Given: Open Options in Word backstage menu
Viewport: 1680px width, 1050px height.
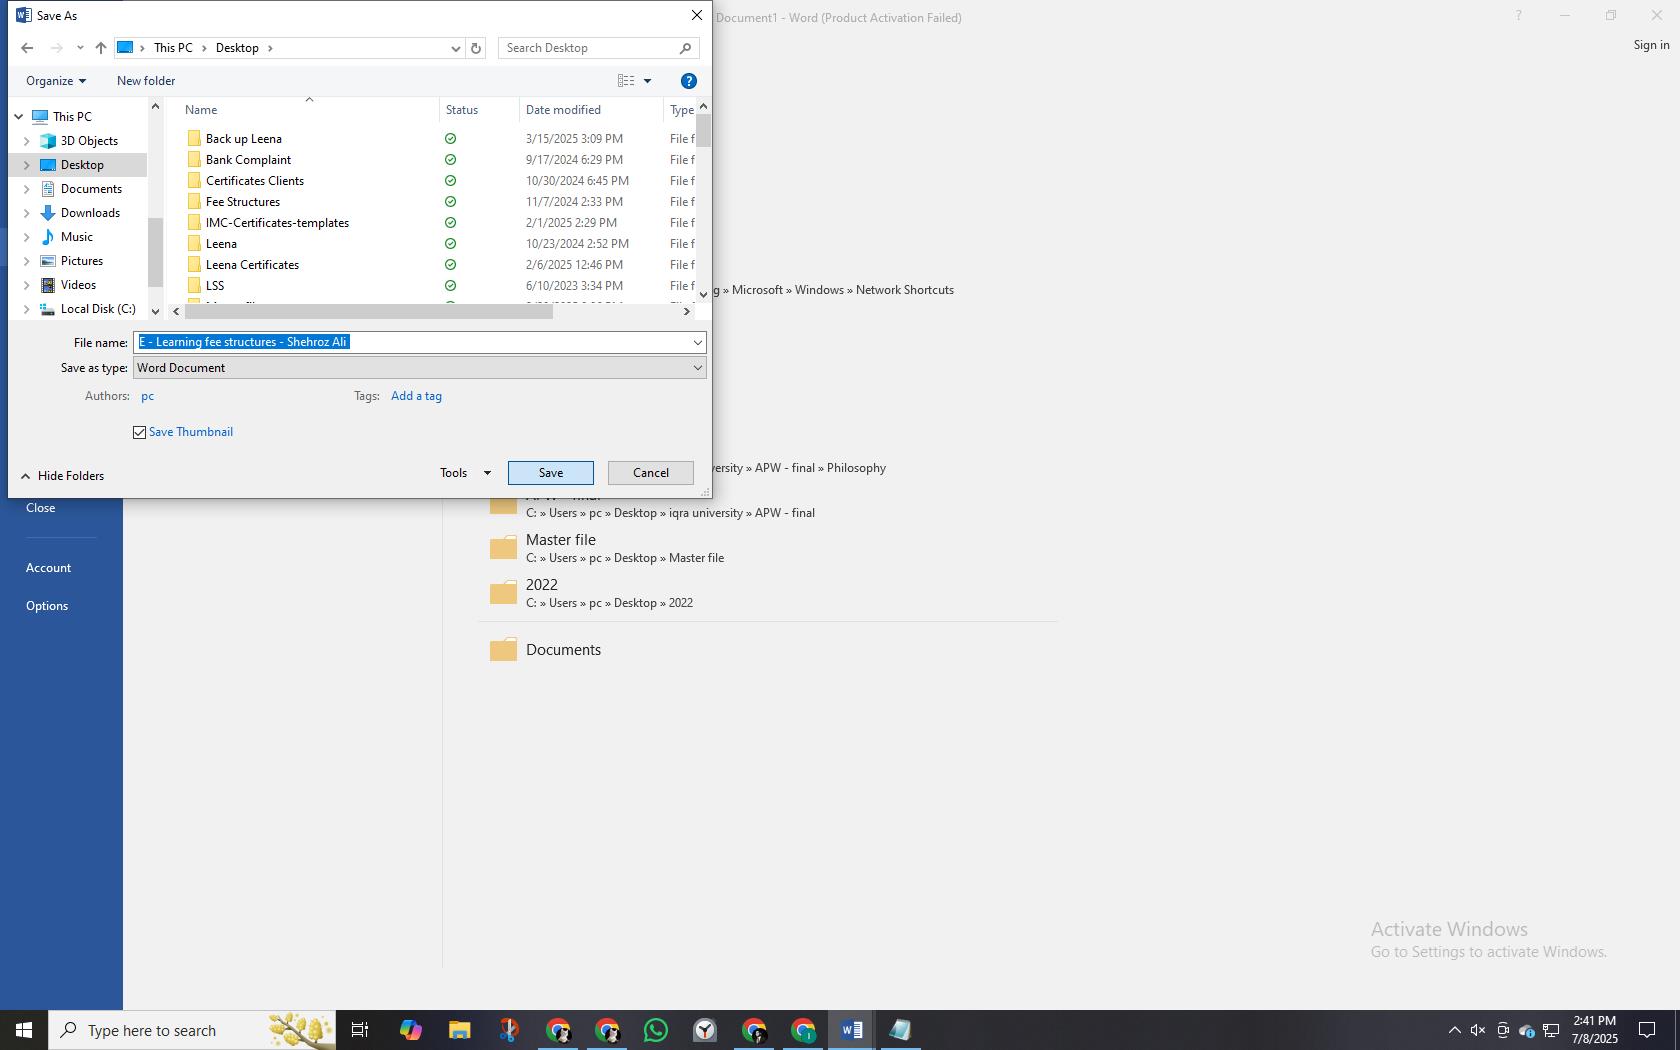Looking at the screenshot, I should [x=47, y=606].
